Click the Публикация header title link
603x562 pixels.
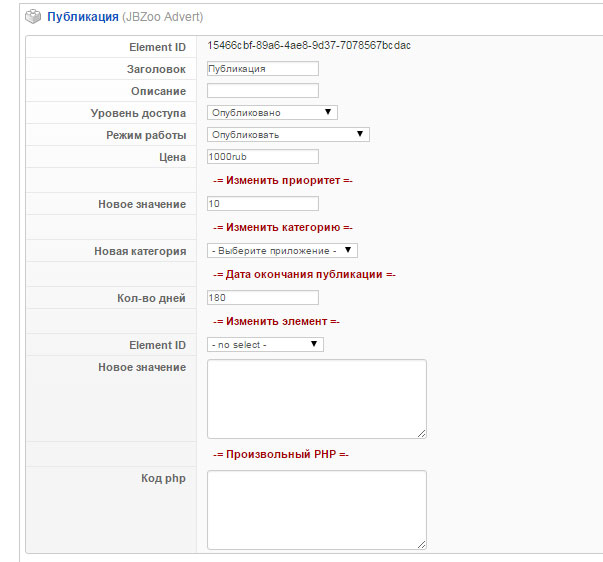point(82,17)
